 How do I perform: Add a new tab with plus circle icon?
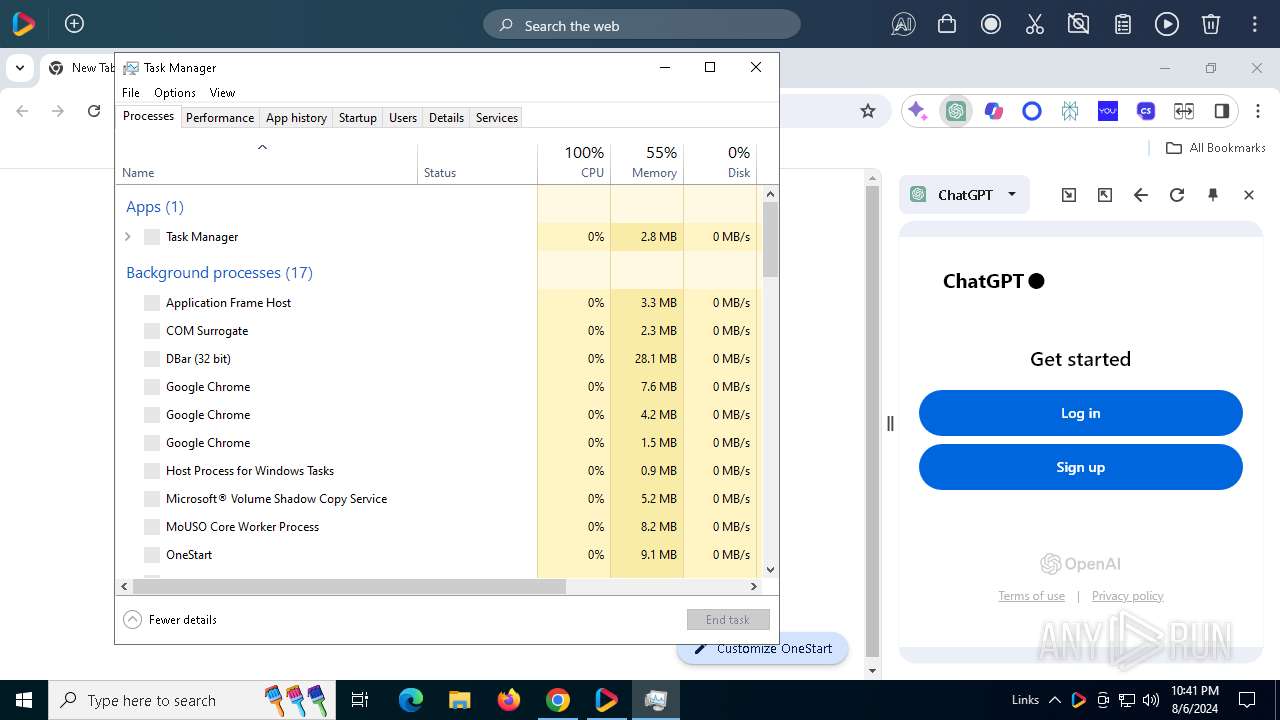click(x=74, y=24)
